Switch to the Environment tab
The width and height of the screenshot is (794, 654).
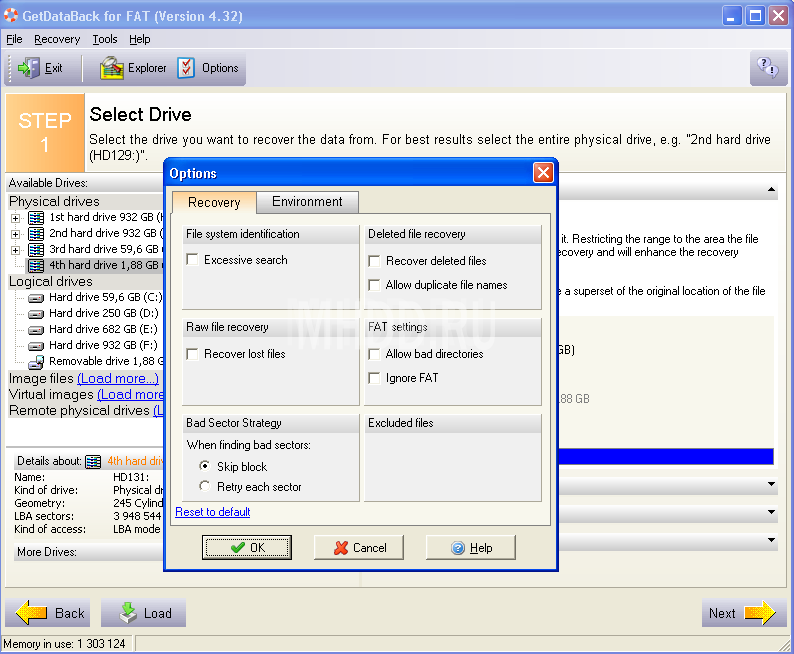307,202
